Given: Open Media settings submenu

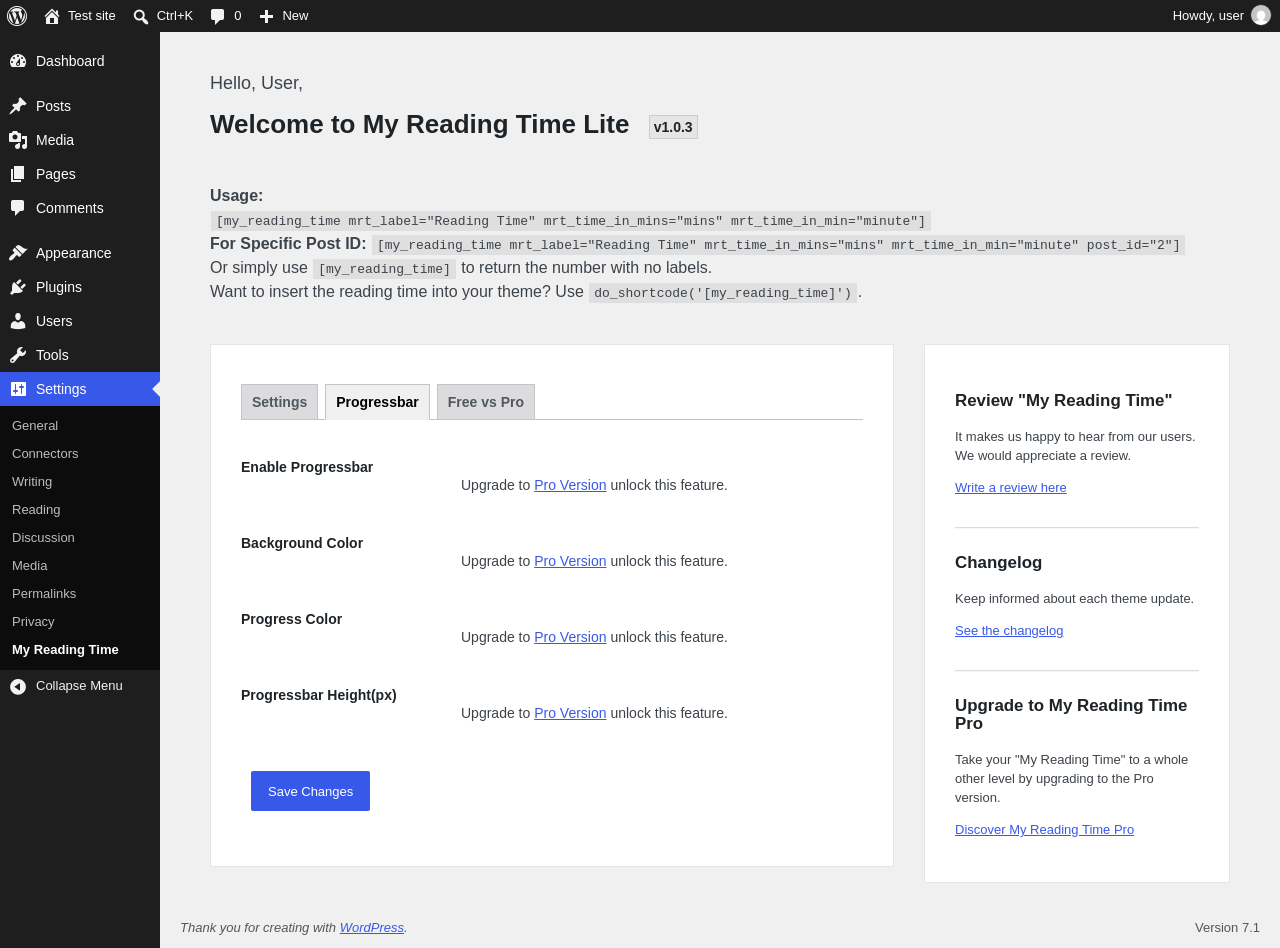Looking at the screenshot, I should tap(80, 565).
